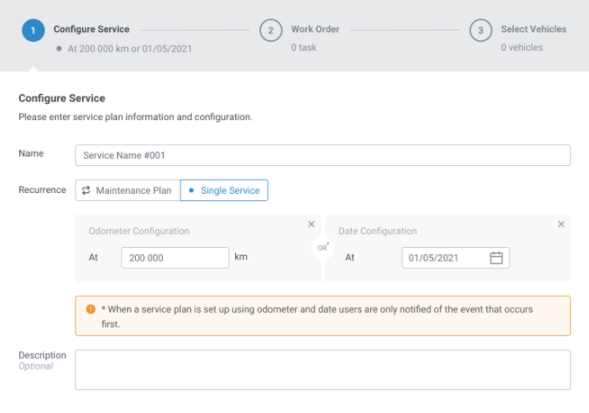
Task: Click the odometer value field 200 000
Action: tap(175, 258)
